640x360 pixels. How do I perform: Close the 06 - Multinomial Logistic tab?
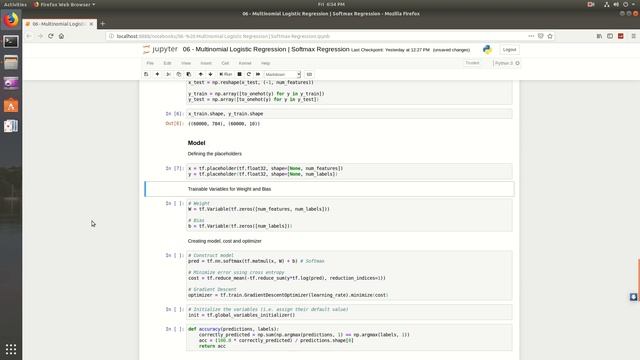pyautogui.click(x=91, y=24)
